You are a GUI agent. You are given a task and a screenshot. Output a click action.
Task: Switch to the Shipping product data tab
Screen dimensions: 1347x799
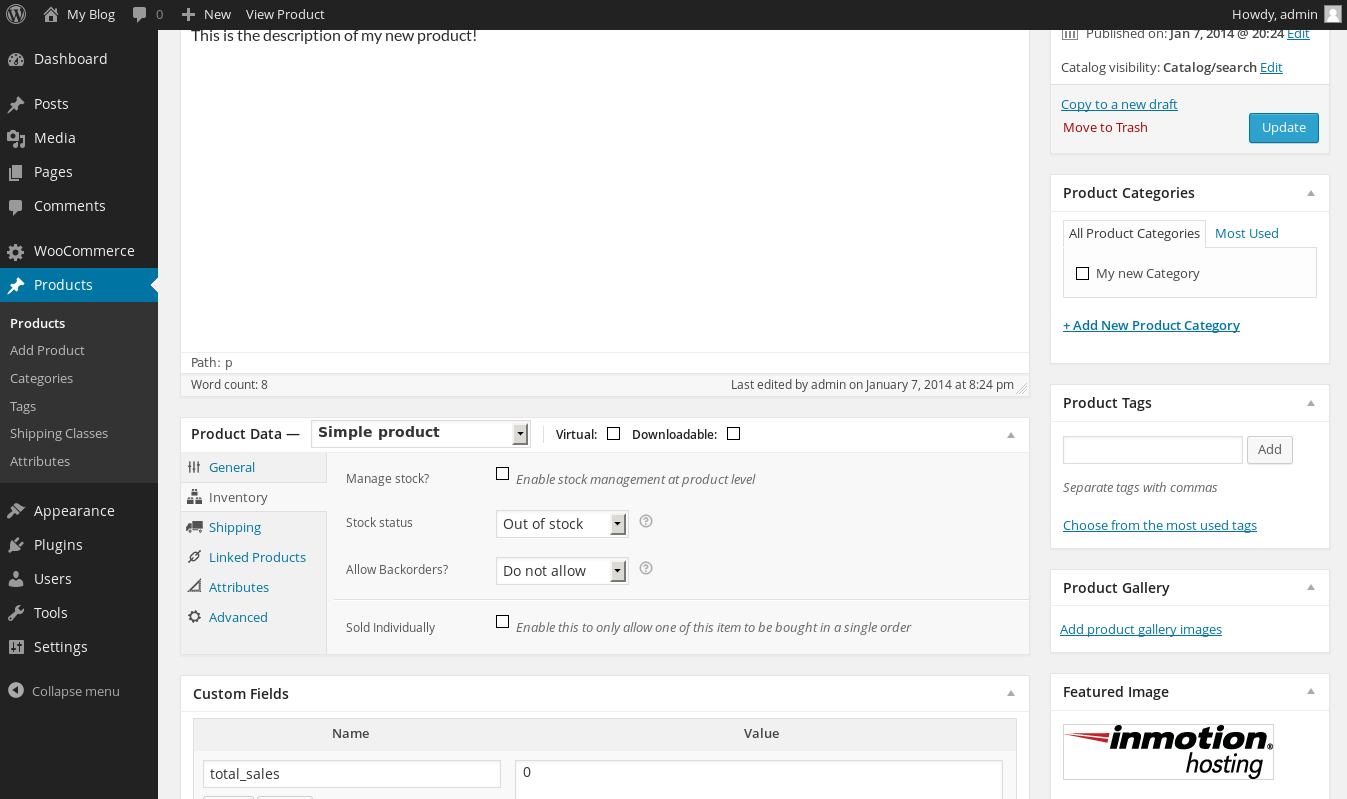[x=234, y=527]
